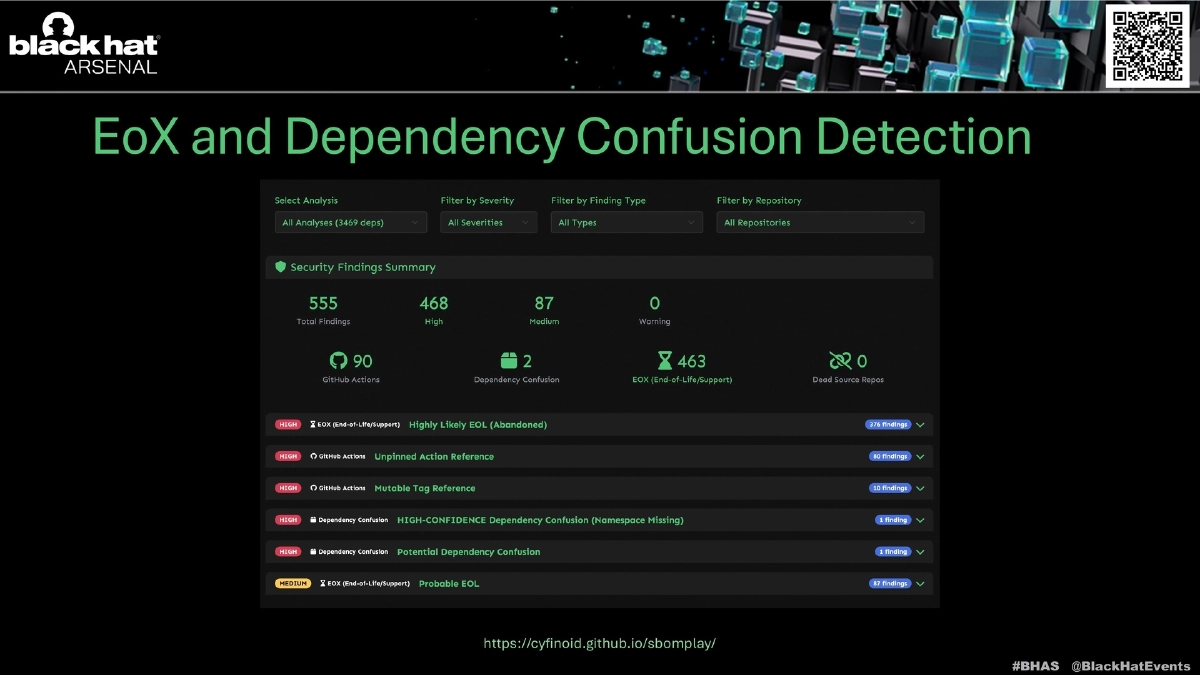This screenshot has height=675, width=1200.
Task: Click the EOX hourglass icon
Action: click(665, 361)
